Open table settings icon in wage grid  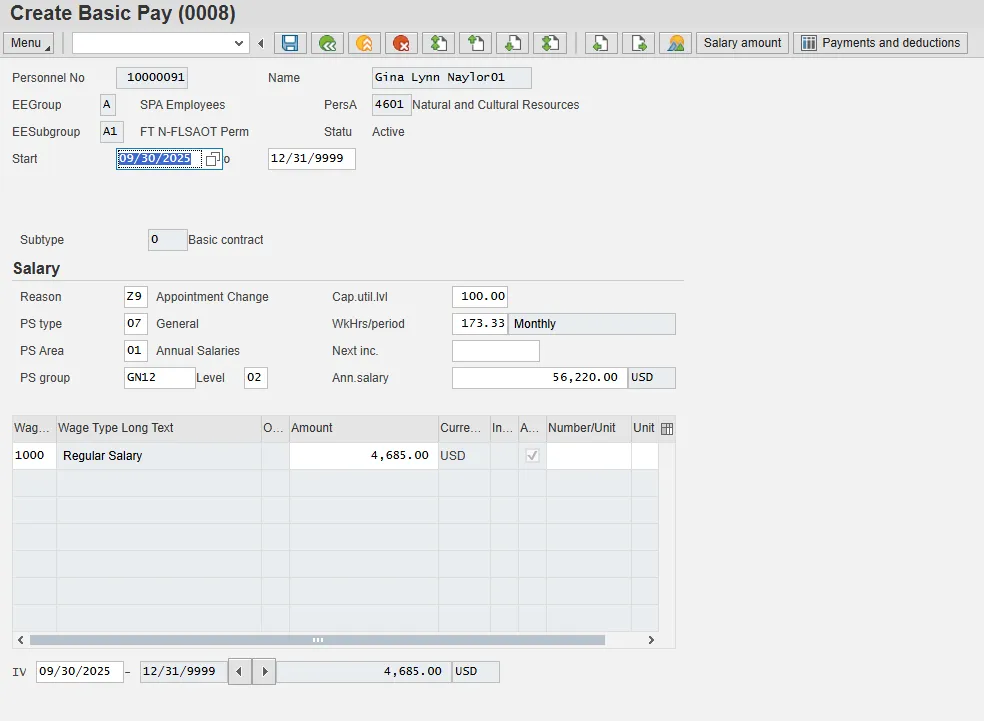coord(667,428)
